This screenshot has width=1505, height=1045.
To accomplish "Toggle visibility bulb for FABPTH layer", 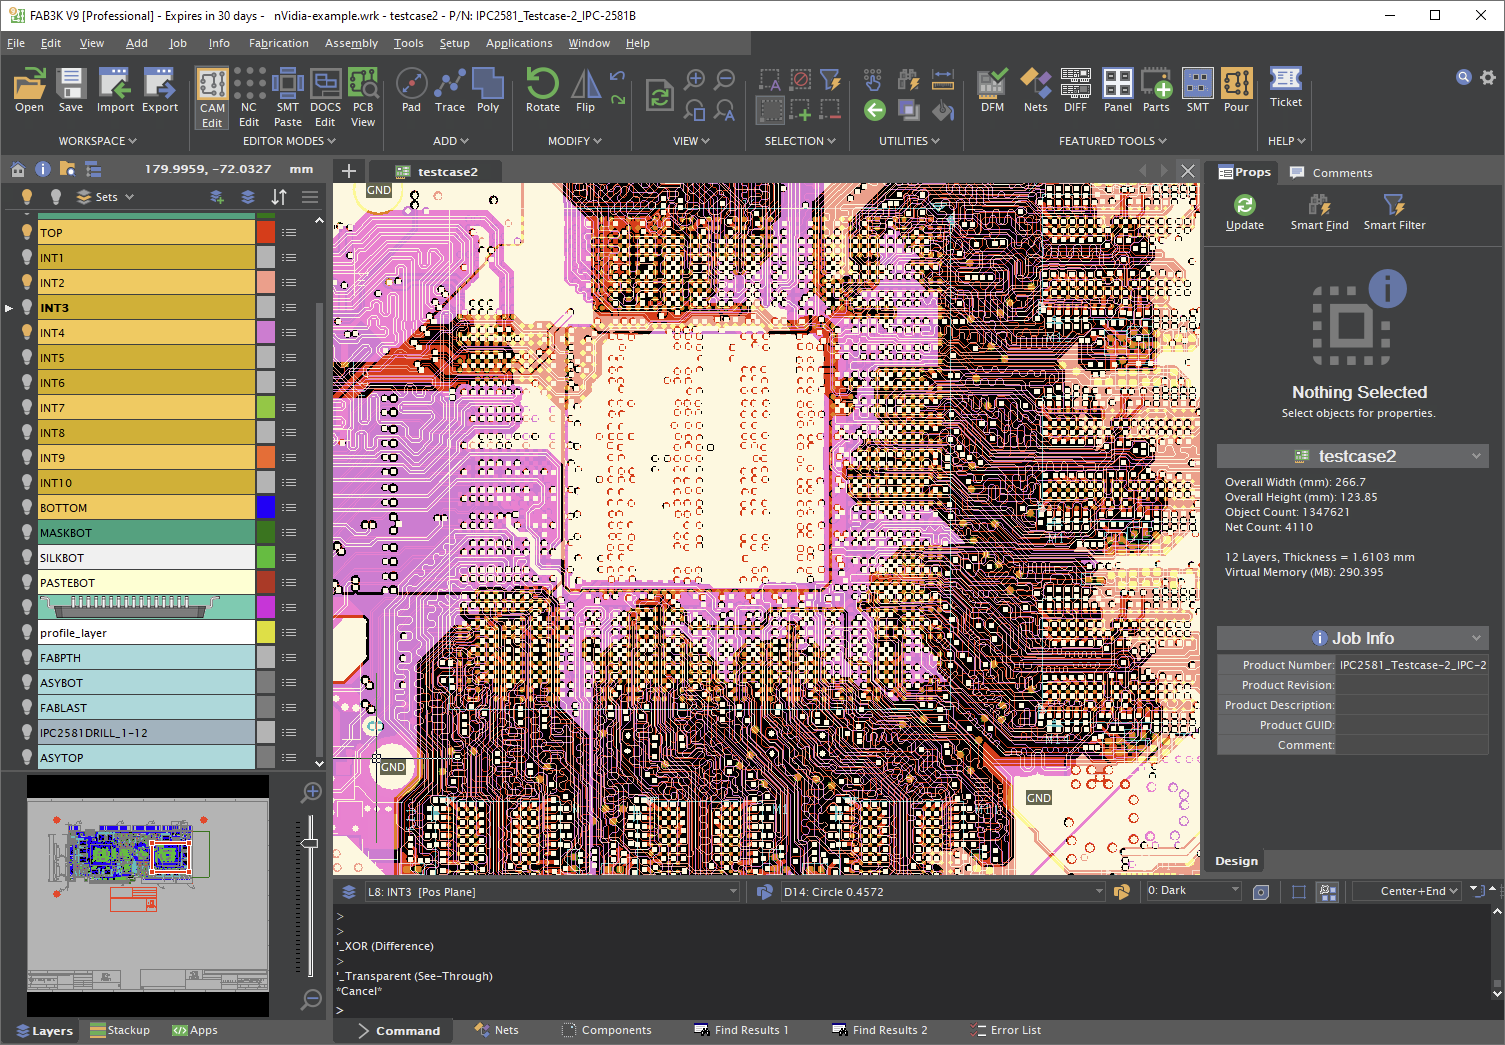I will tap(27, 657).
